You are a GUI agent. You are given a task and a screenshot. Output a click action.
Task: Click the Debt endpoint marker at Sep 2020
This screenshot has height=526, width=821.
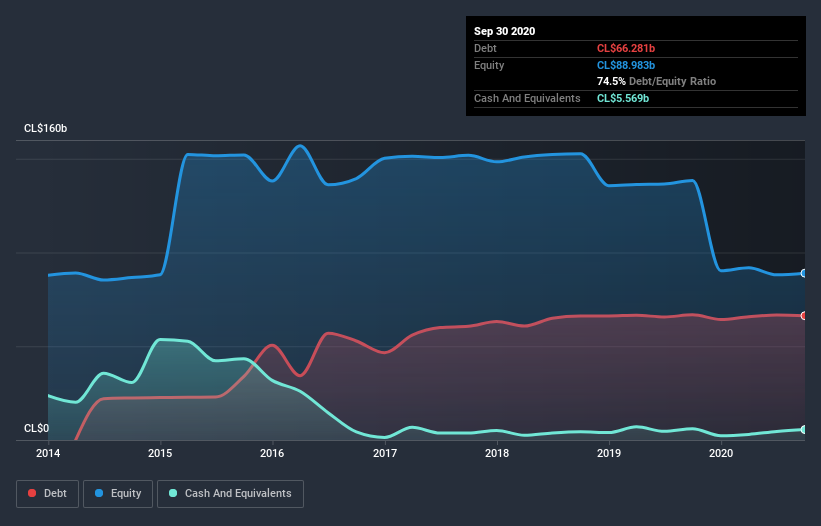[x=804, y=316]
